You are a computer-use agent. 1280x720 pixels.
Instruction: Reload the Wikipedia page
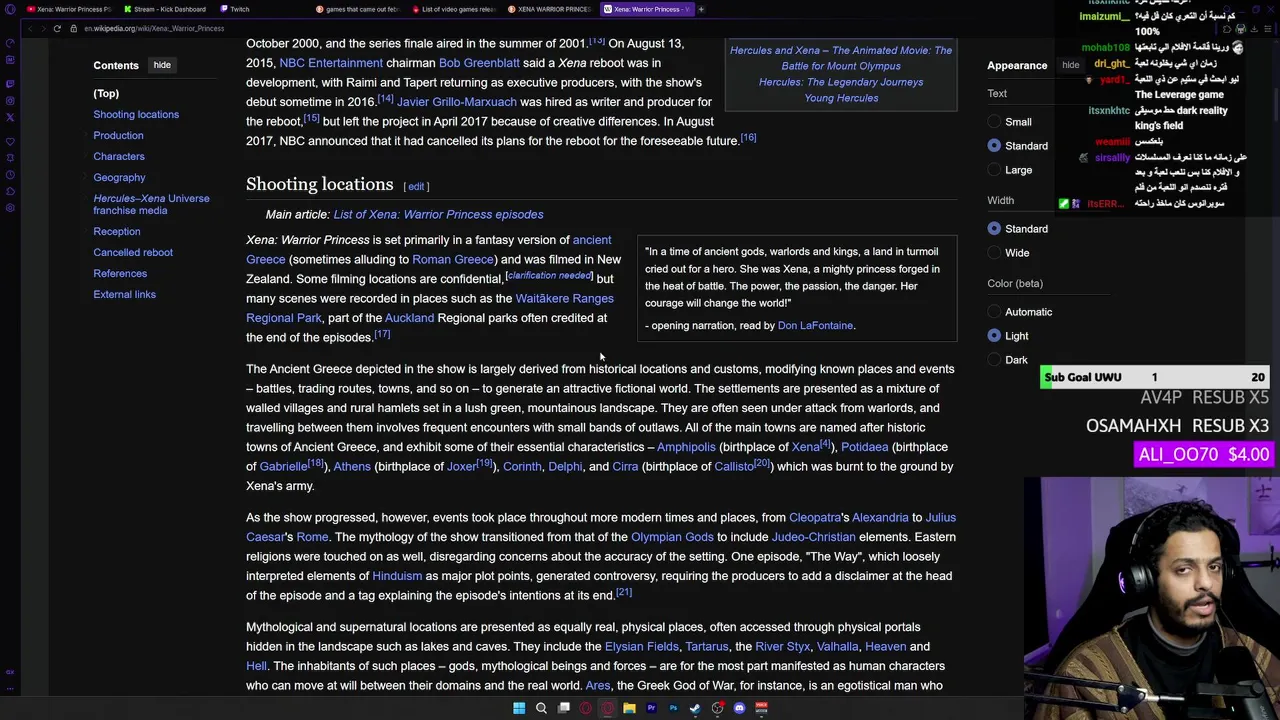(57, 28)
